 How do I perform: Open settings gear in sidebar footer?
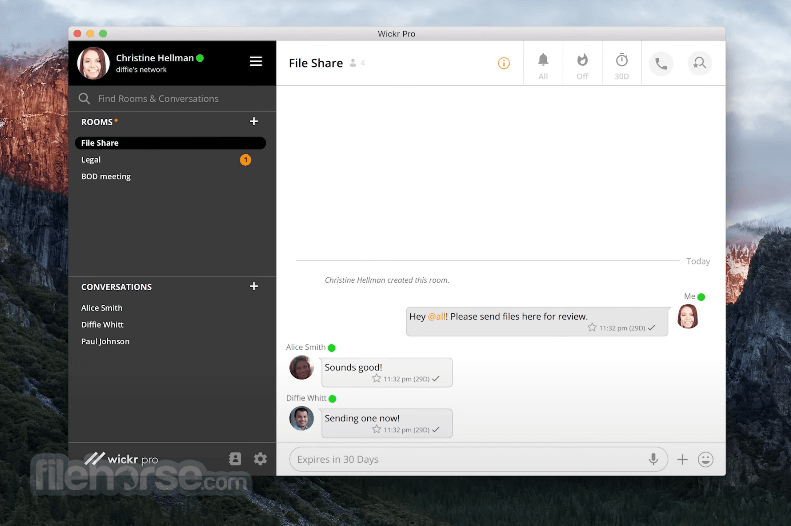(x=260, y=458)
